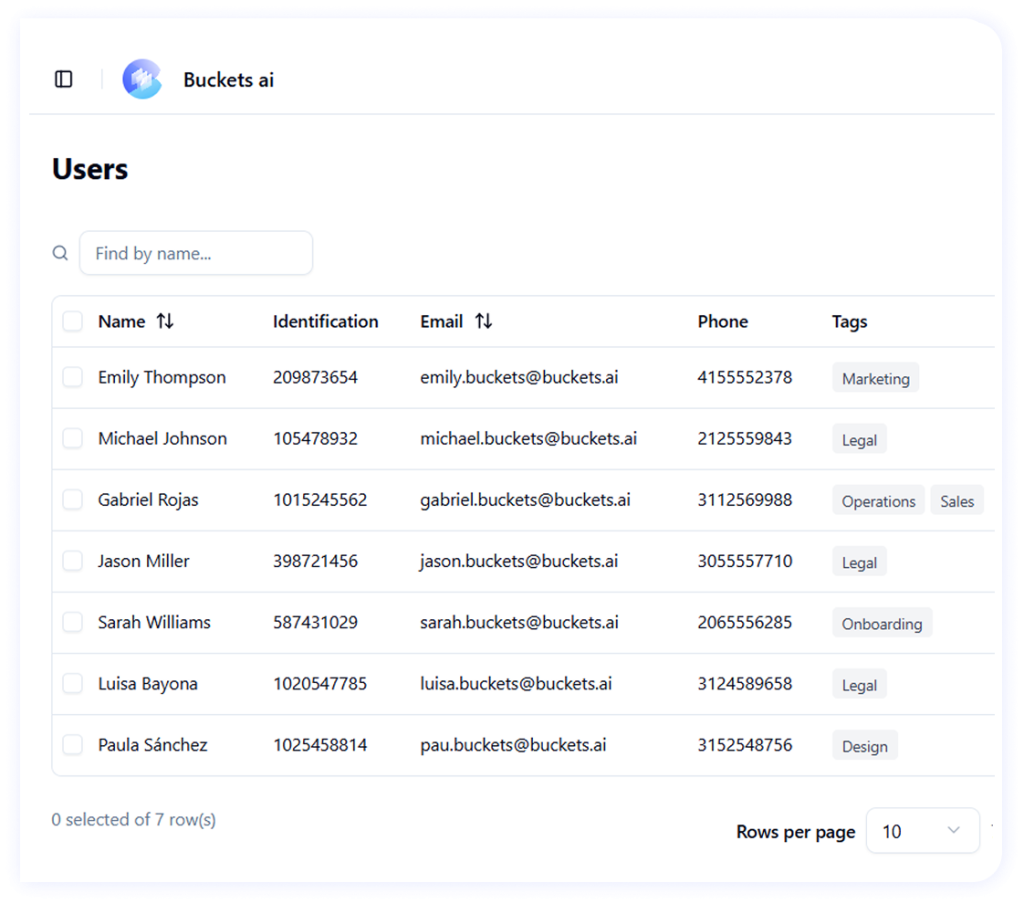This screenshot has height=904, width=1024.
Task: Click the Marketing tag on Emily's row
Action: pos(875,378)
